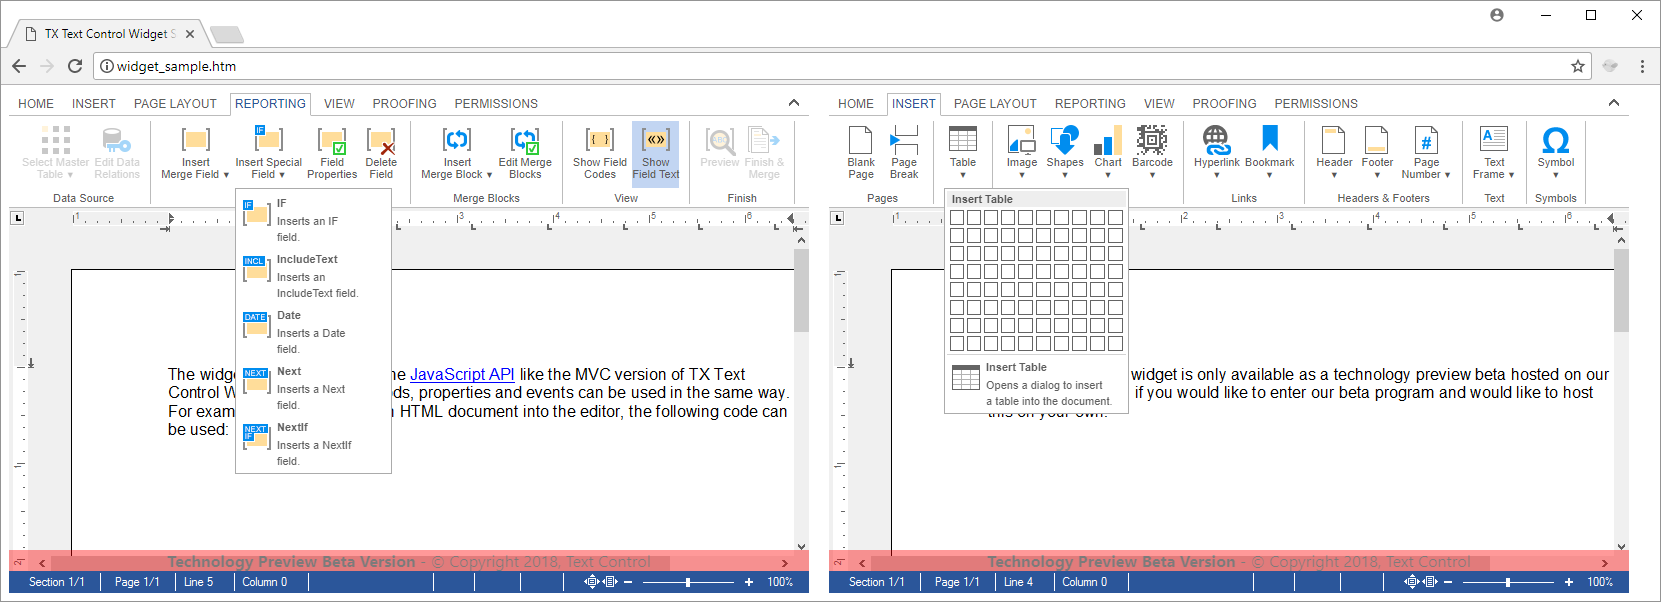
Task: Click Insert Table dialog option in right panel
Action: [x=1036, y=384]
